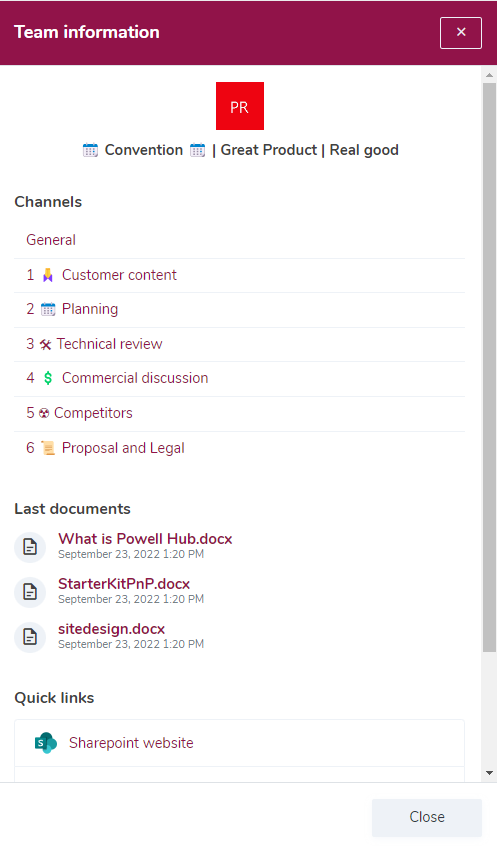Screen dimensions: 497x847
Task: Go to the Planning channel
Action: click(239, 309)
